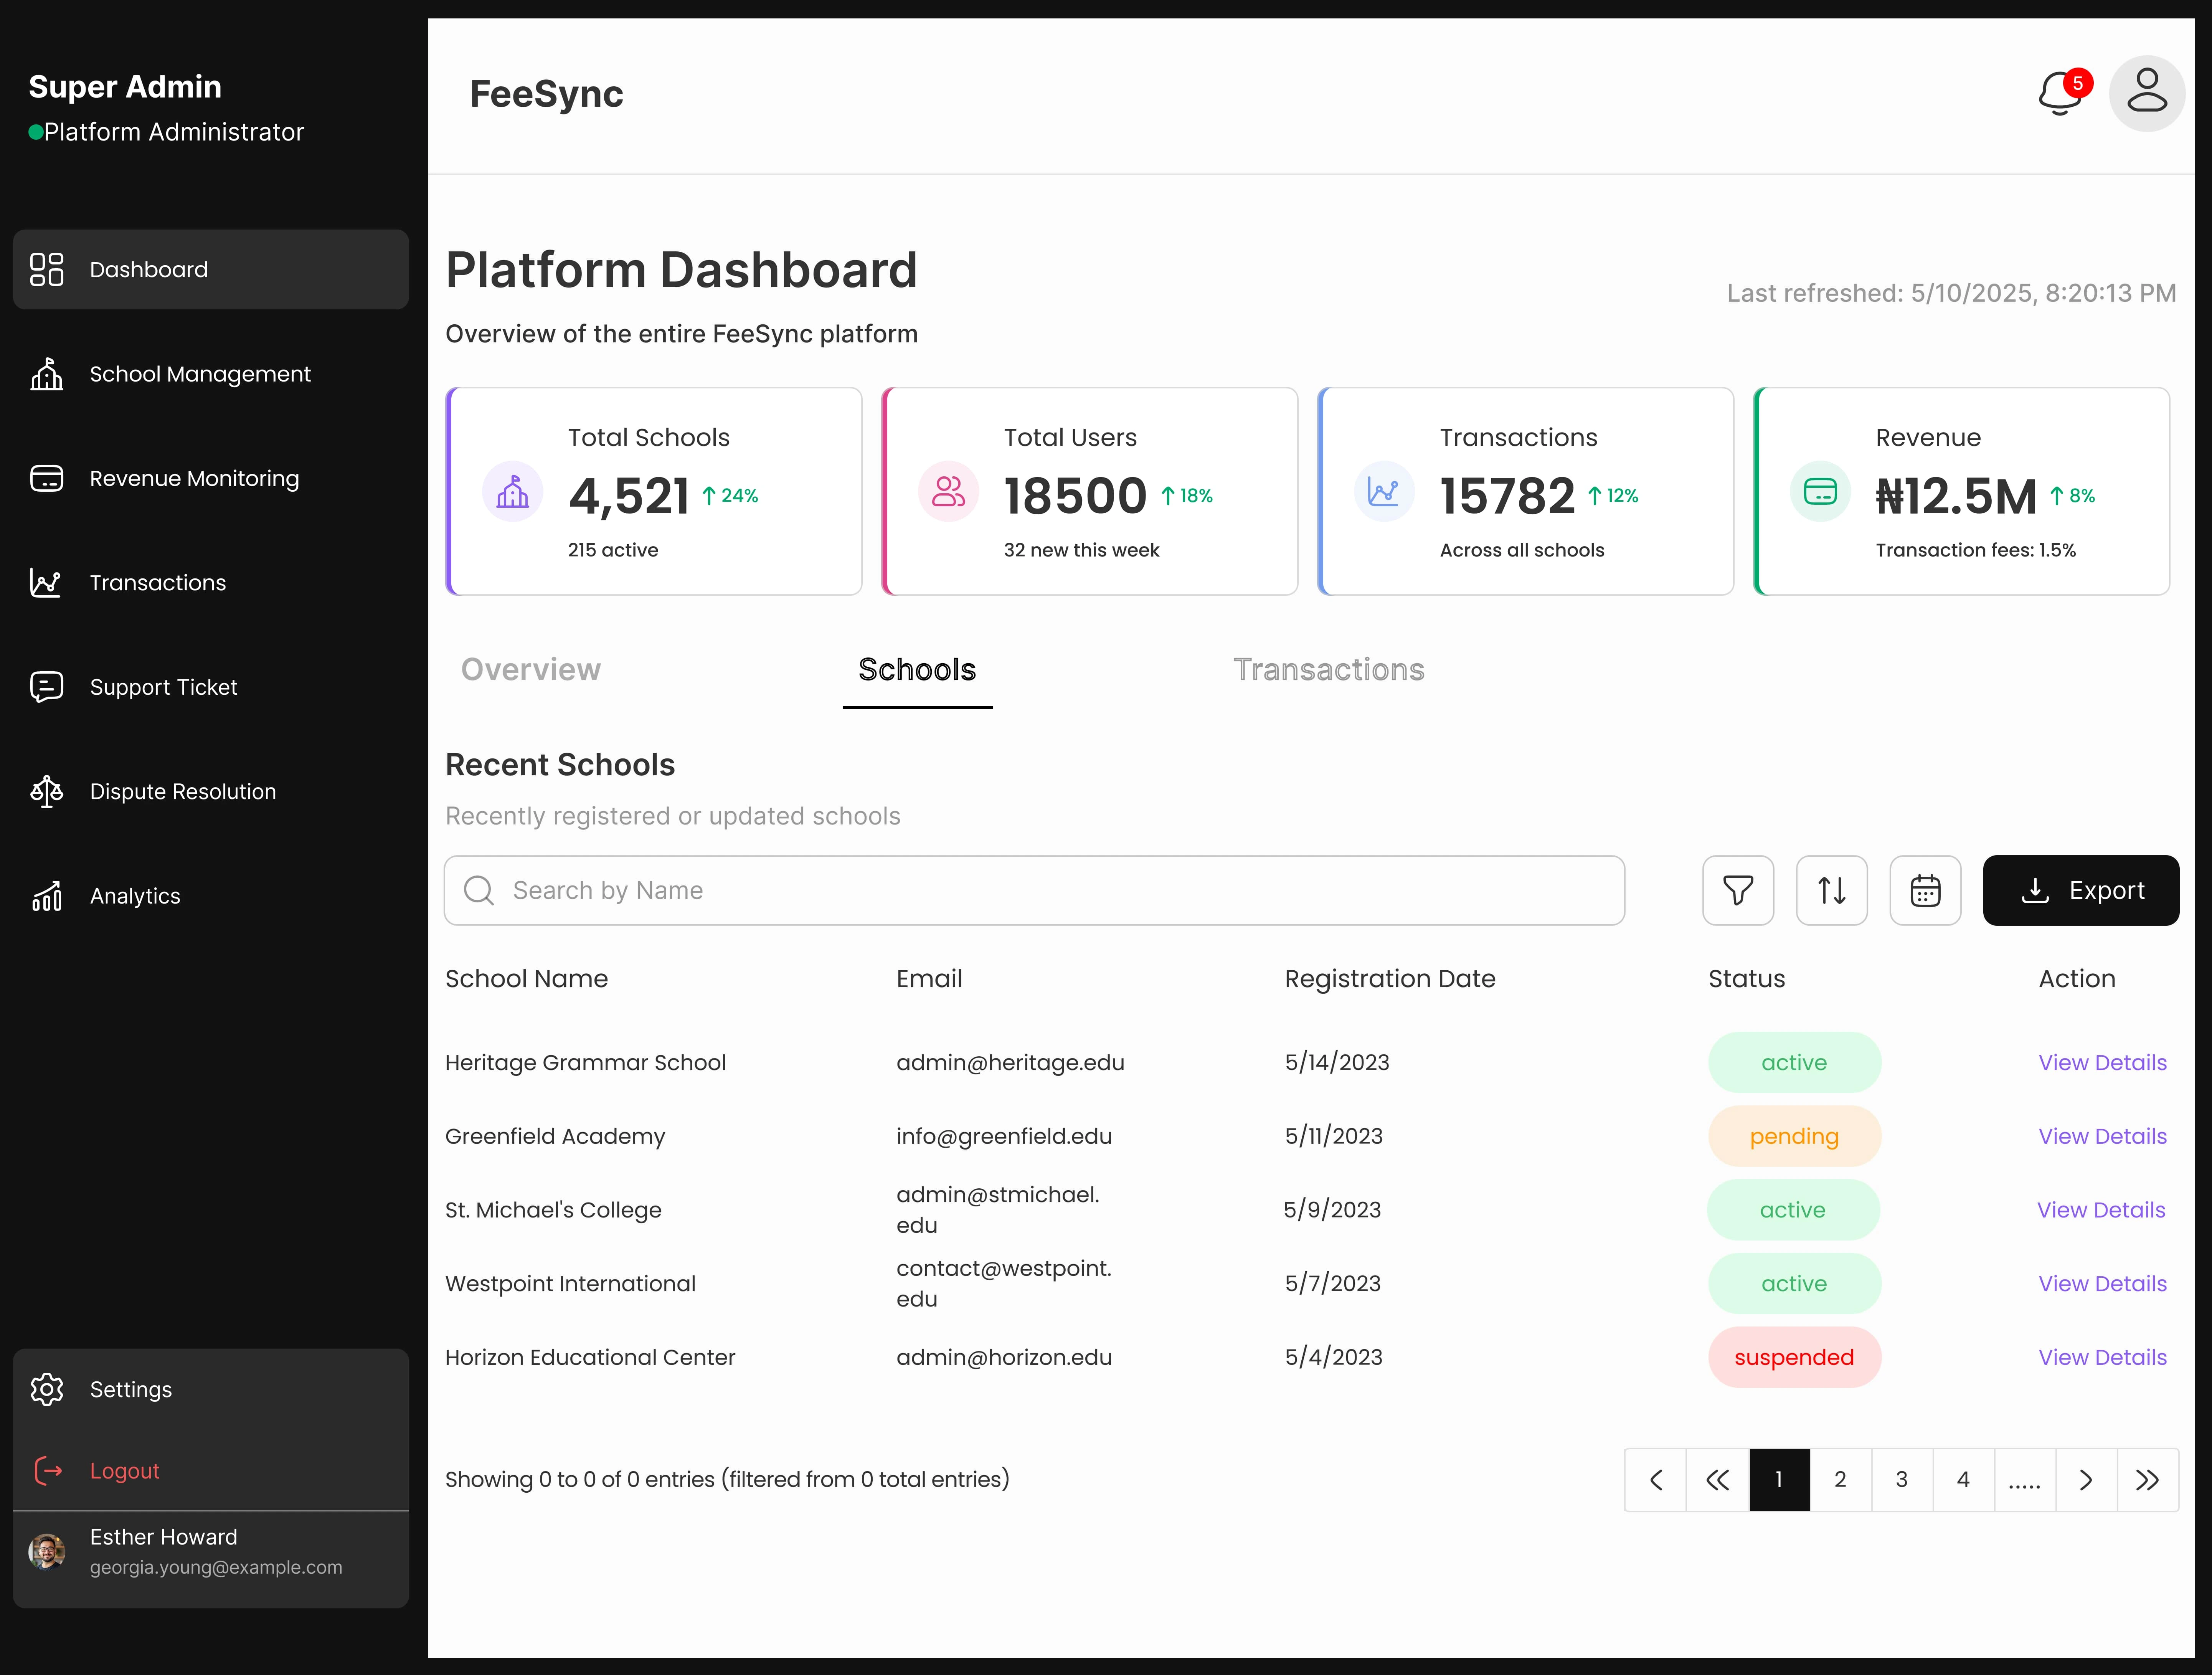Jump to last page with double chevron
The width and height of the screenshot is (2212, 1675).
[x=2147, y=1480]
